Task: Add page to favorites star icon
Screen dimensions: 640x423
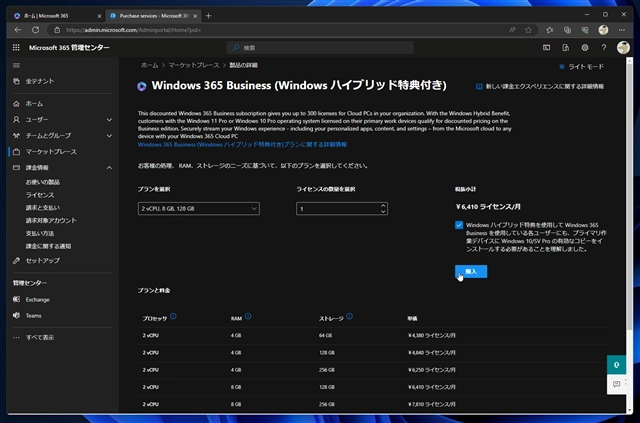Action: (x=528, y=30)
